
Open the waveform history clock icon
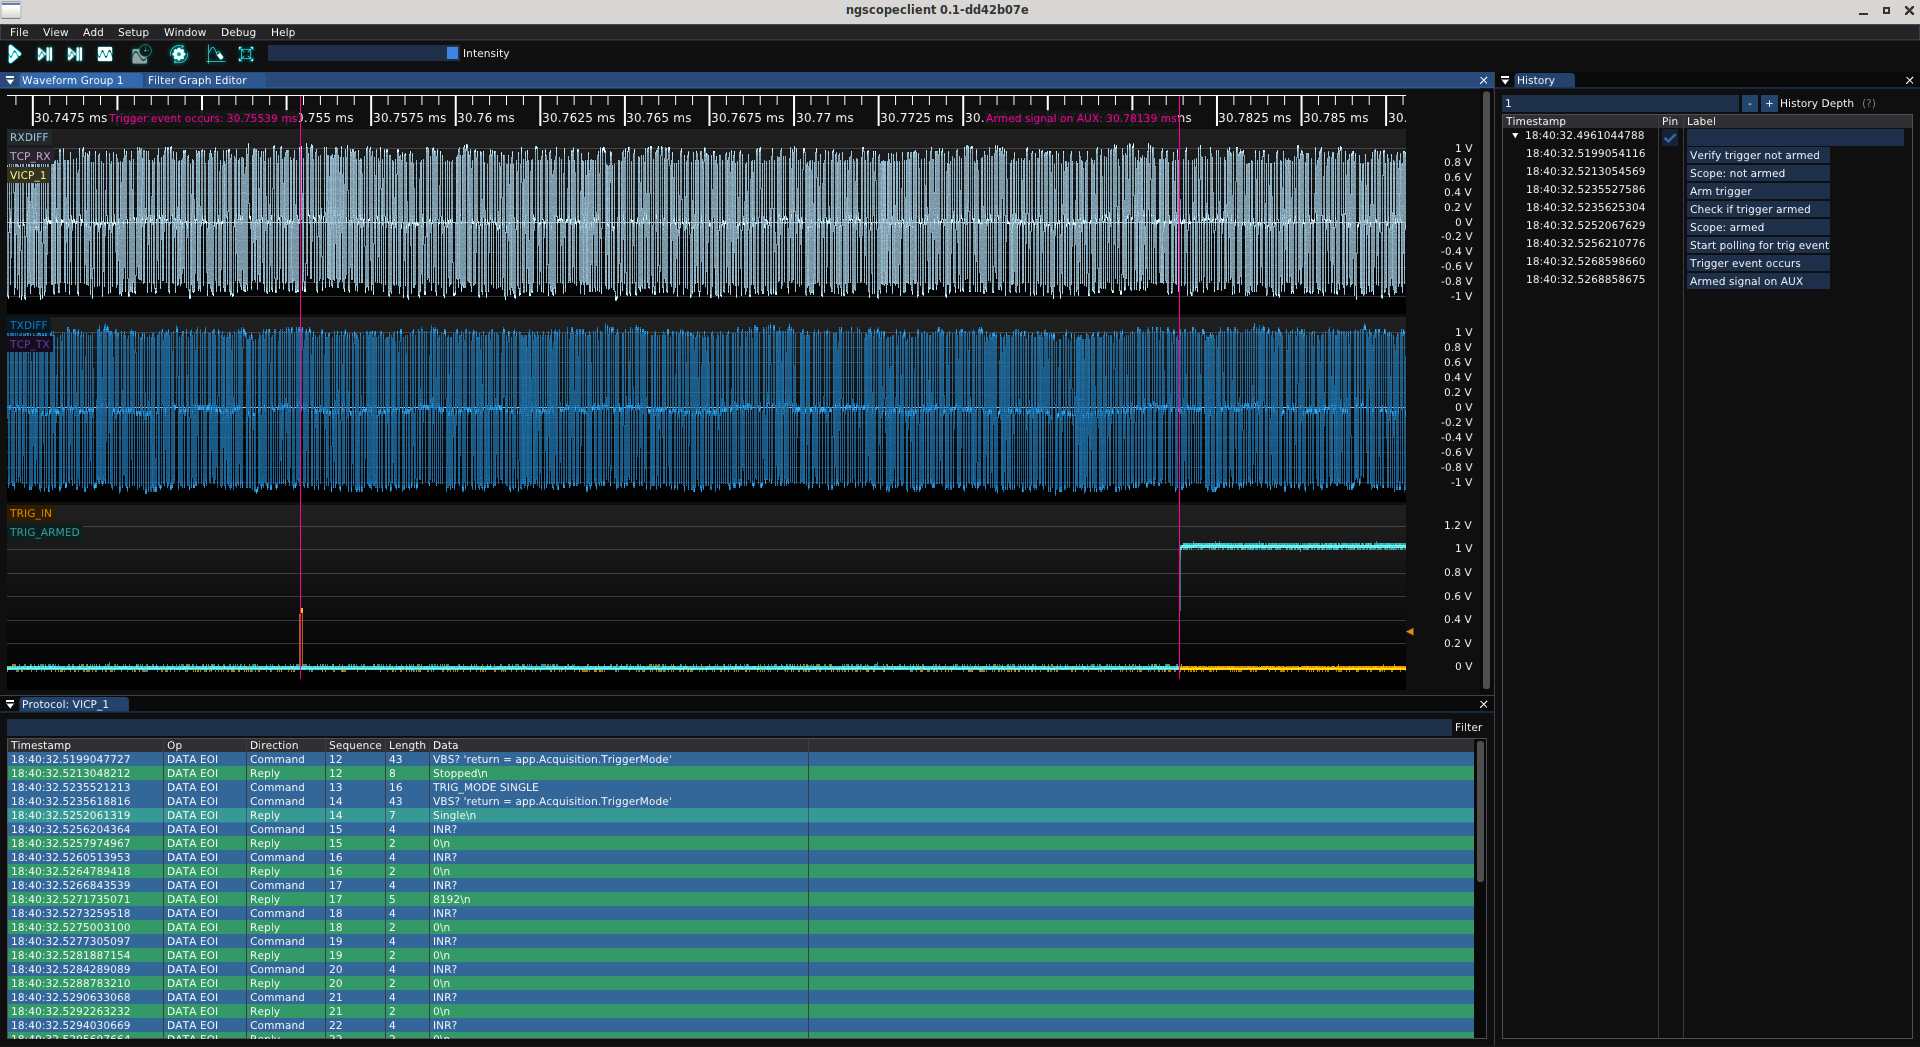pos(141,54)
